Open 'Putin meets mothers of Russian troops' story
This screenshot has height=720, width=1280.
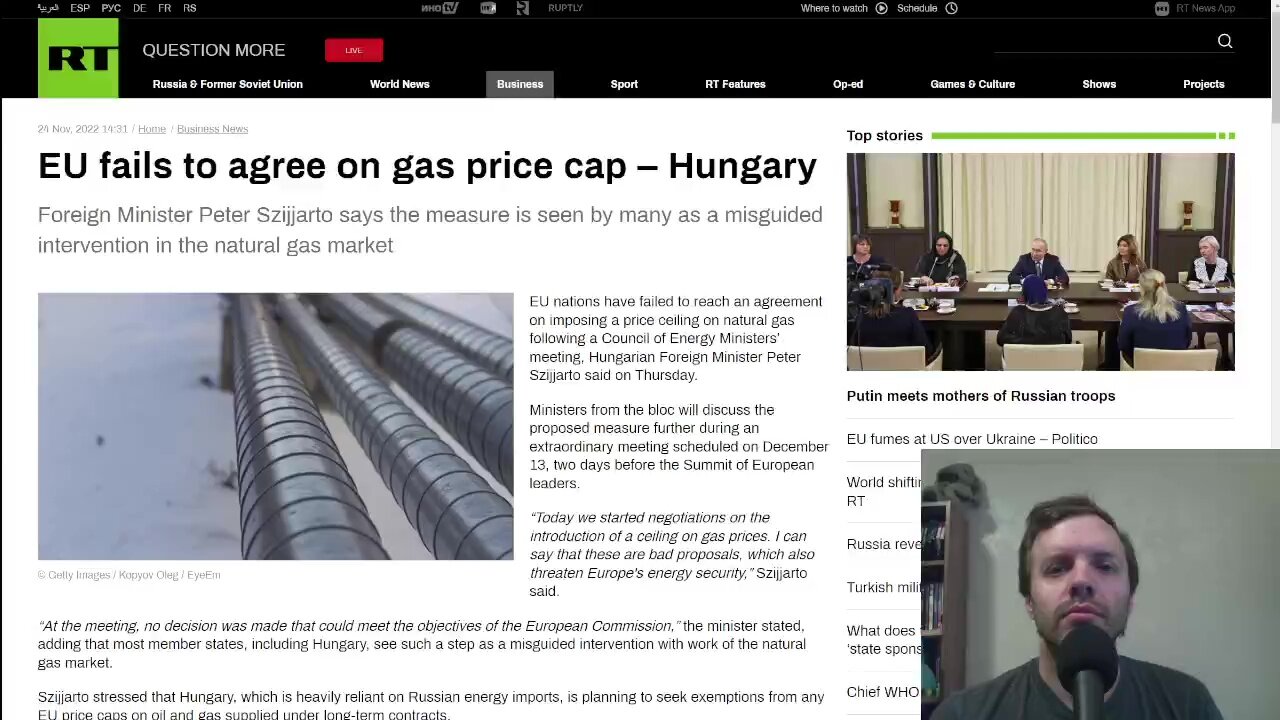click(x=981, y=396)
